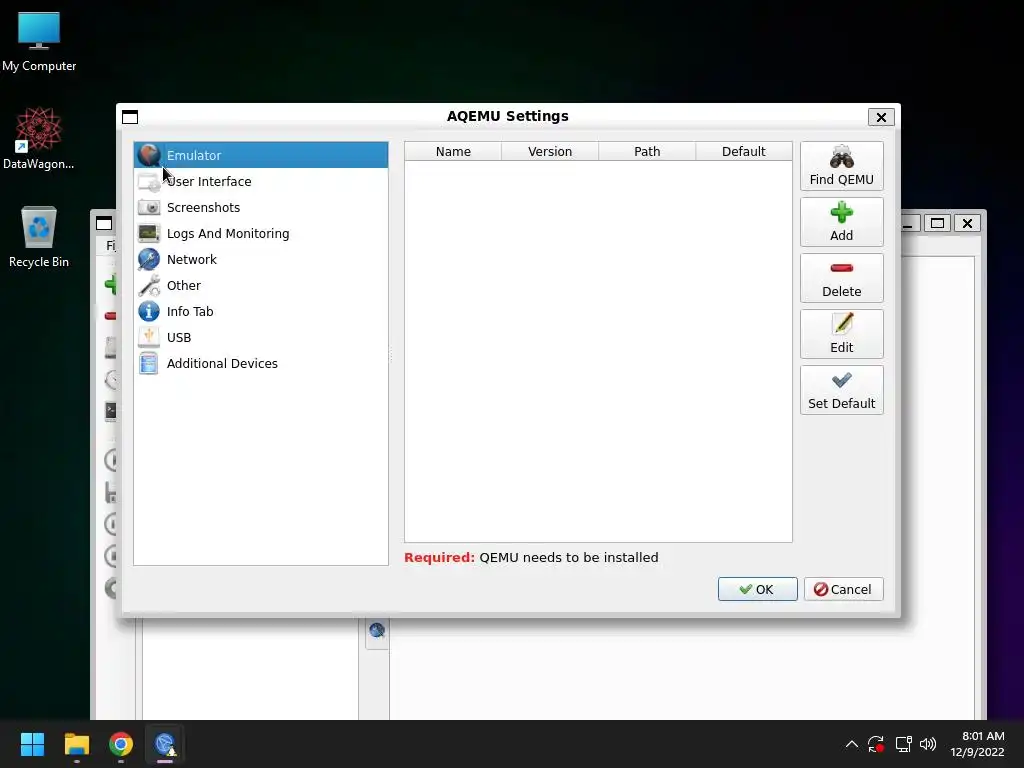
Task: Cancel the AQEMU Settings dialog
Action: coord(844,589)
